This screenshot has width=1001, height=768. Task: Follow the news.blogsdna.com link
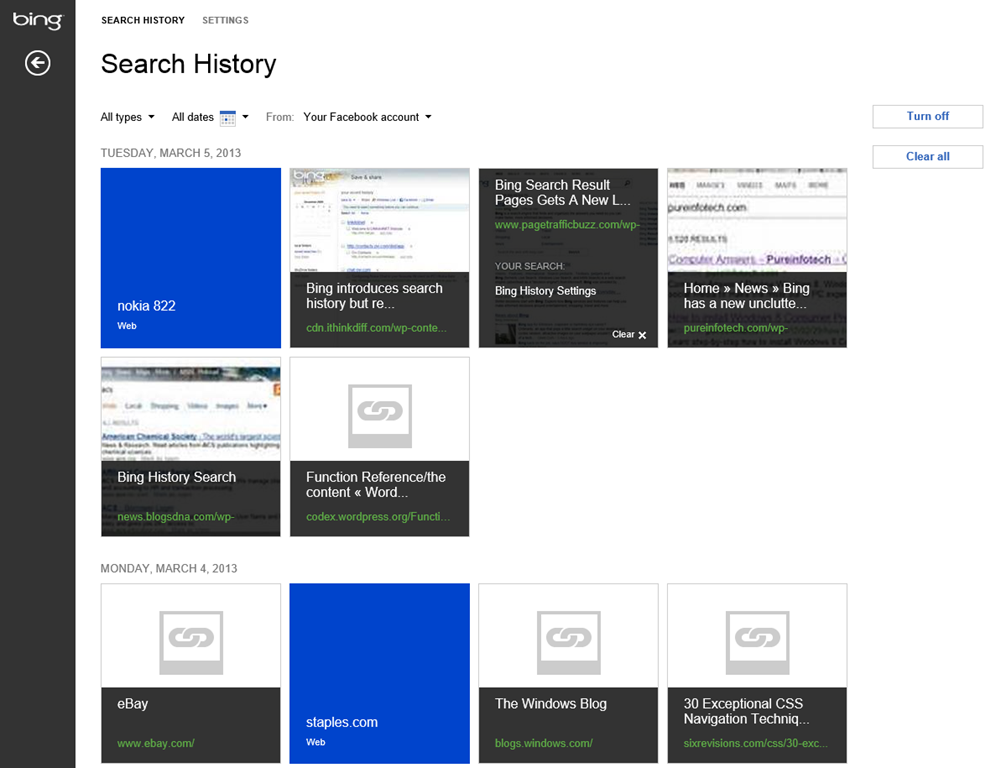click(x=176, y=516)
